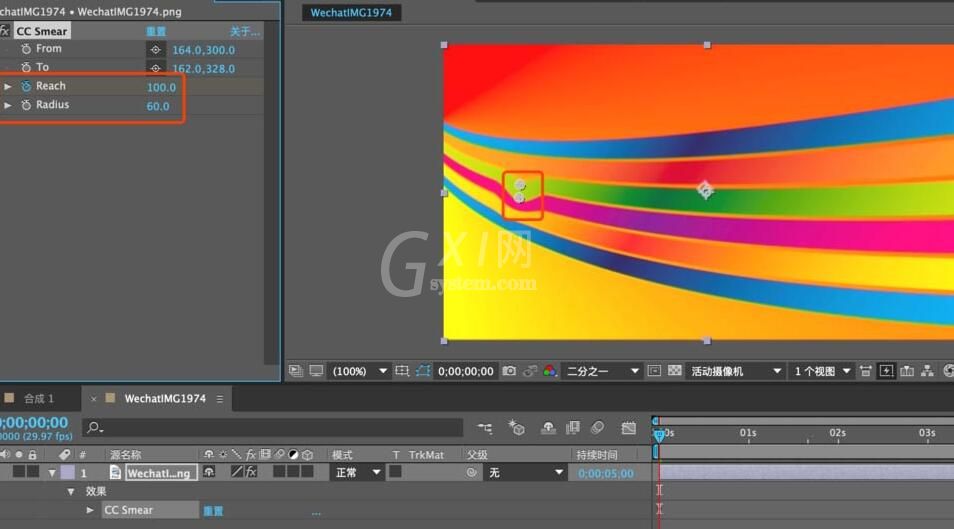The height and width of the screenshot is (529, 954).
Task: Click the always preview this view icon
Action: (x=296, y=371)
